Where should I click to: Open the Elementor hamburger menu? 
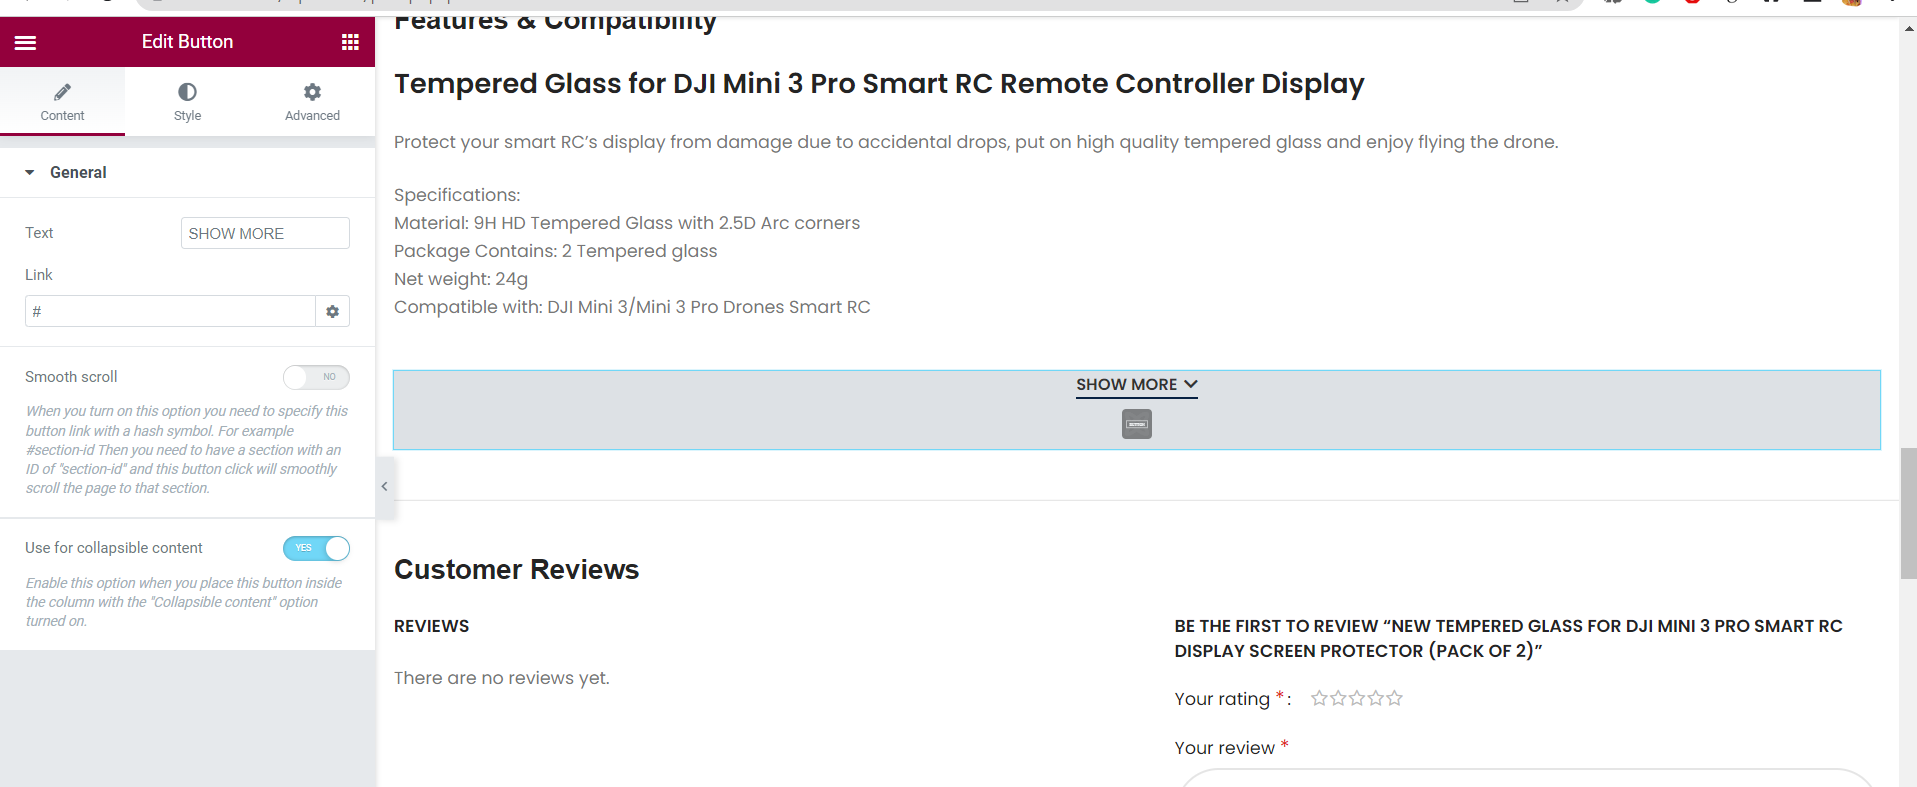point(26,42)
